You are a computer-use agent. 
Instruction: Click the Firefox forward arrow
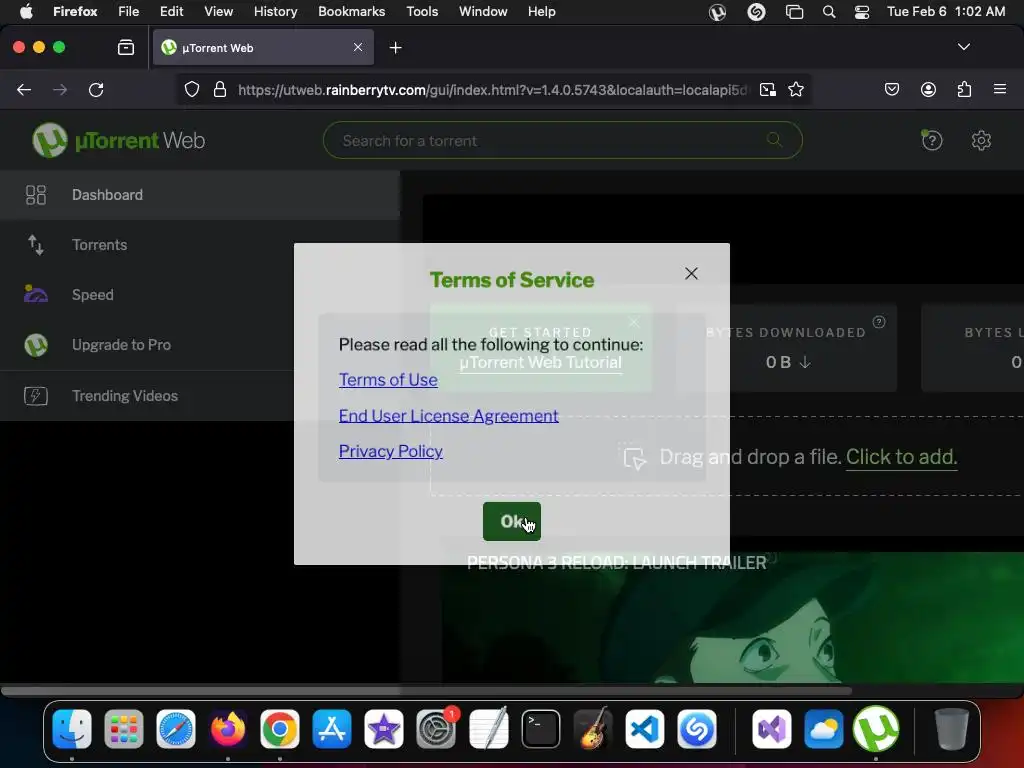coord(60,89)
